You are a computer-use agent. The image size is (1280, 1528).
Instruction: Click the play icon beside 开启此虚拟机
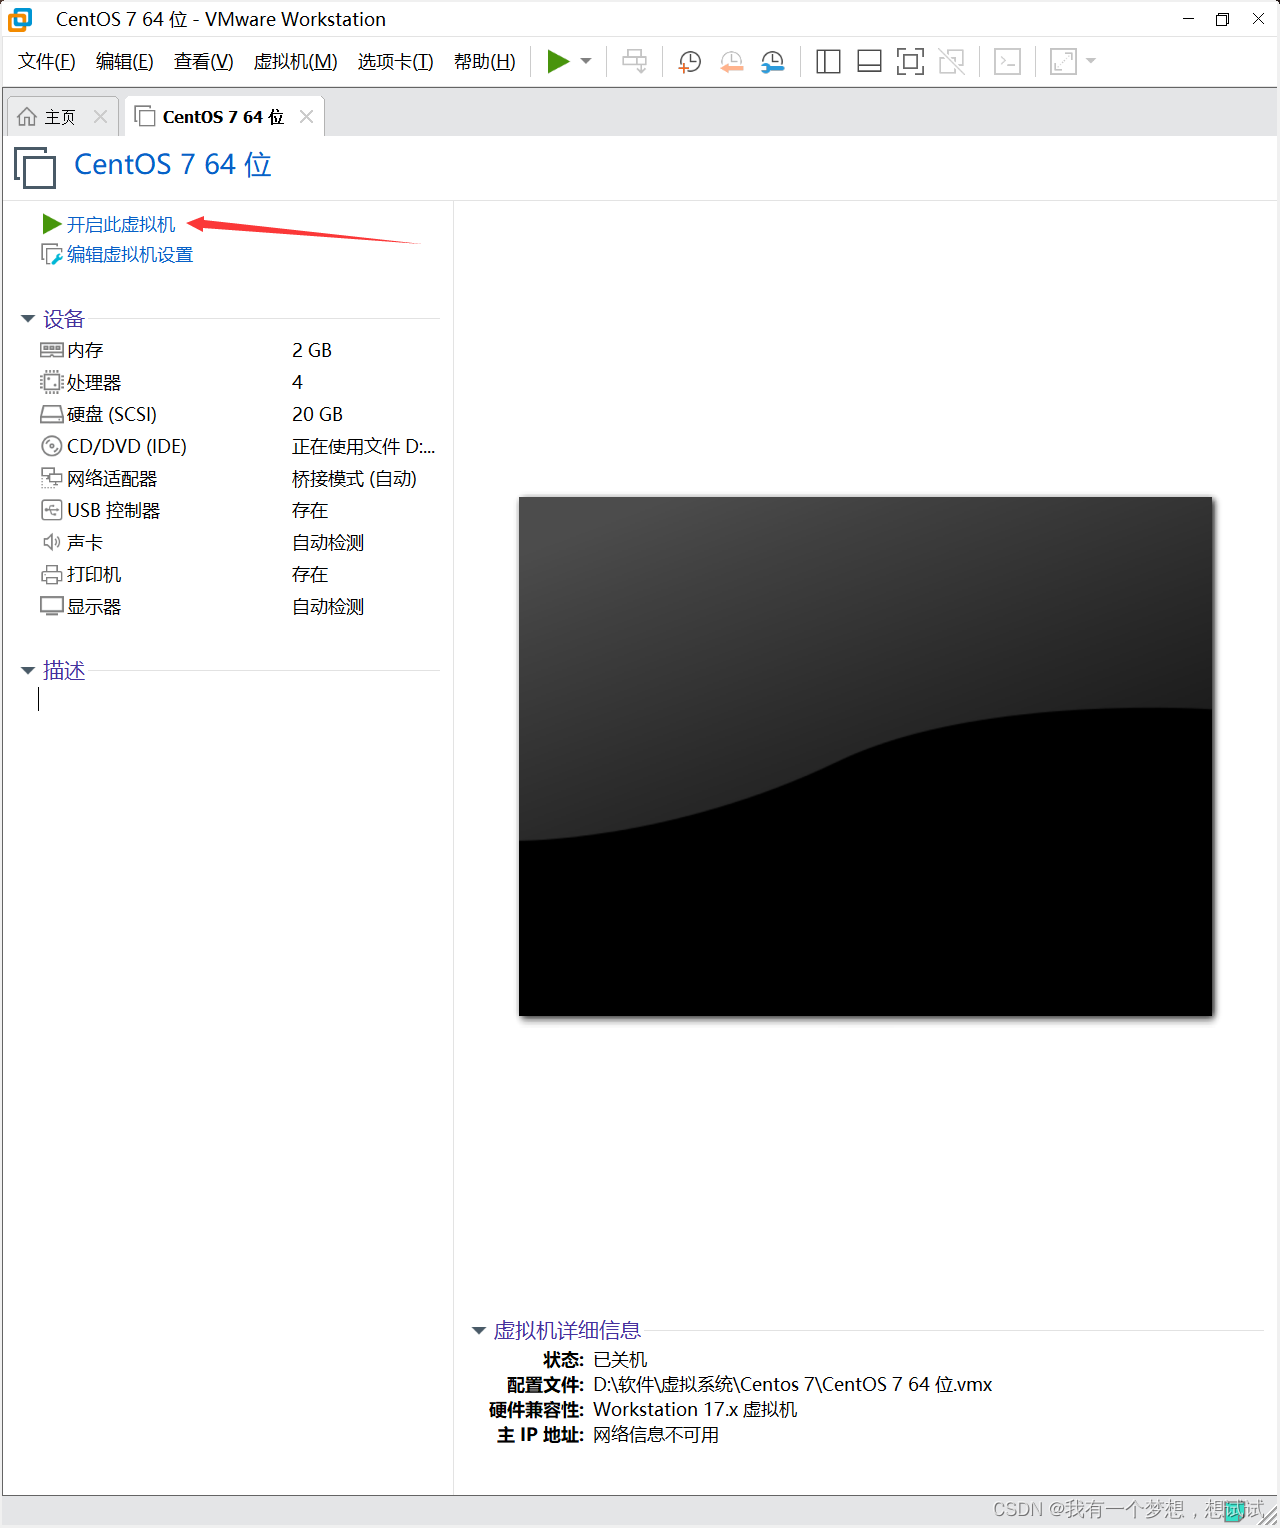pyautogui.click(x=52, y=224)
